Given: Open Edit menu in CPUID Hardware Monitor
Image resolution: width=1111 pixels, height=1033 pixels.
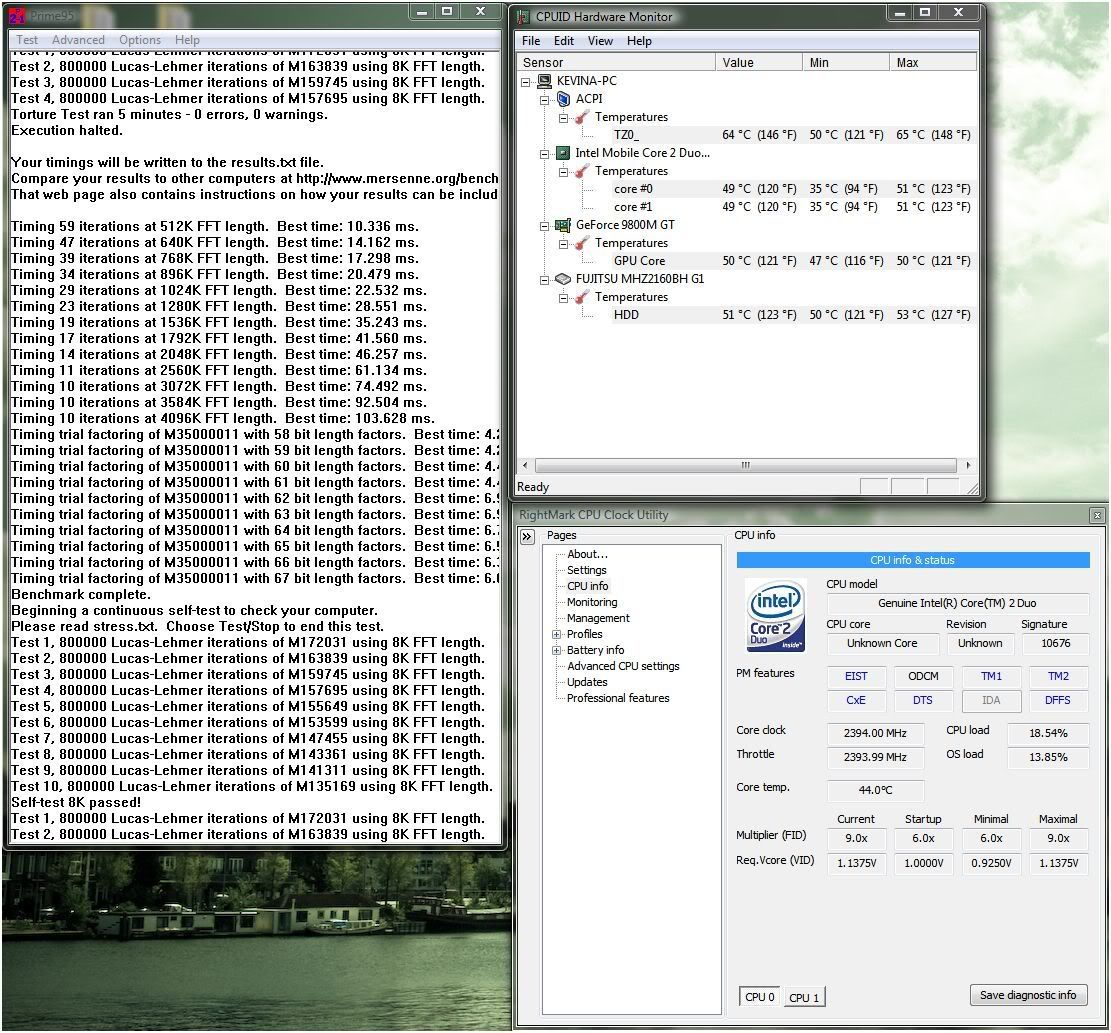Looking at the screenshot, I should 564,40.
